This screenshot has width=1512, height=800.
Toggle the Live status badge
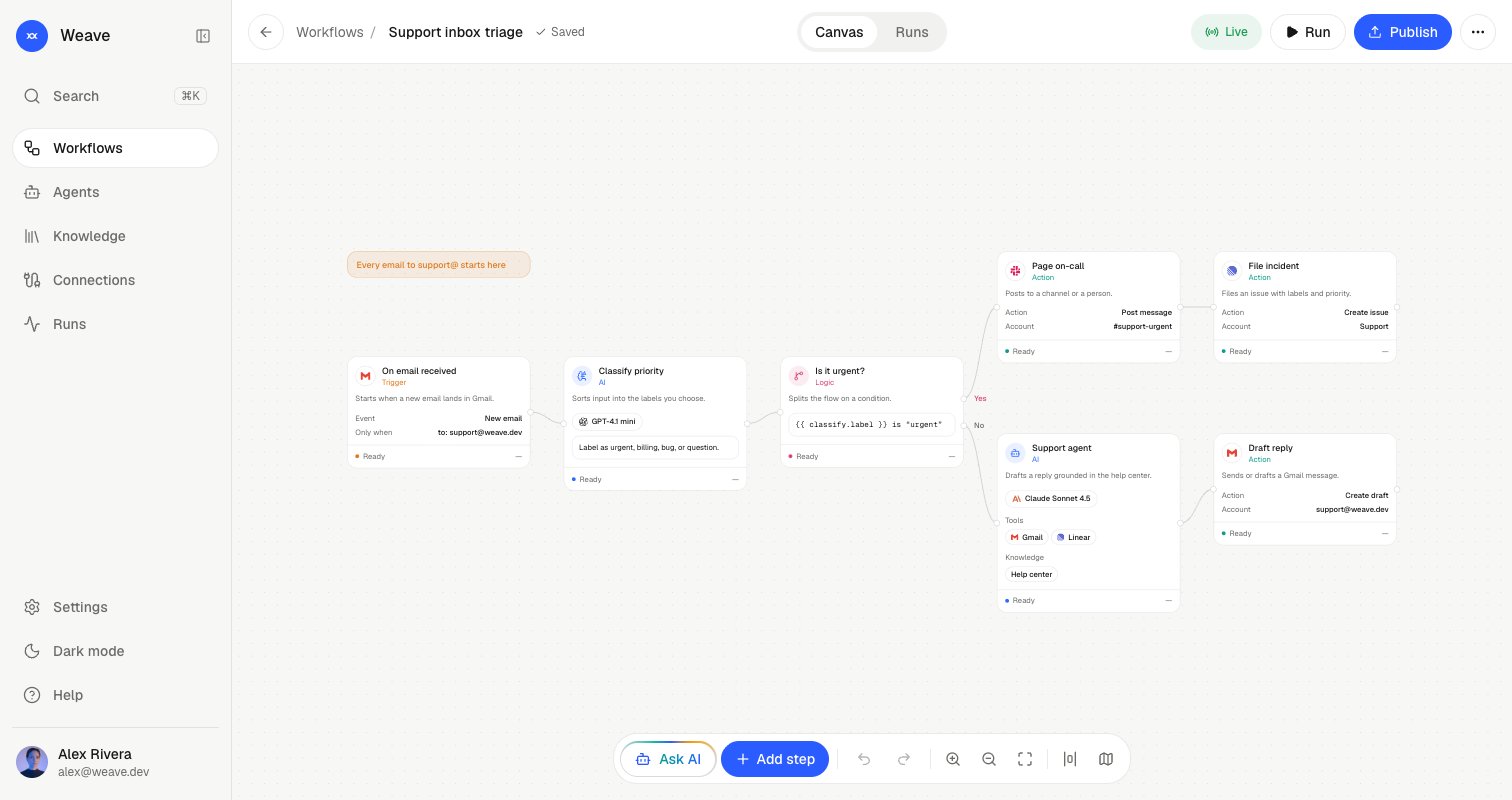(x=1226, y=32)
